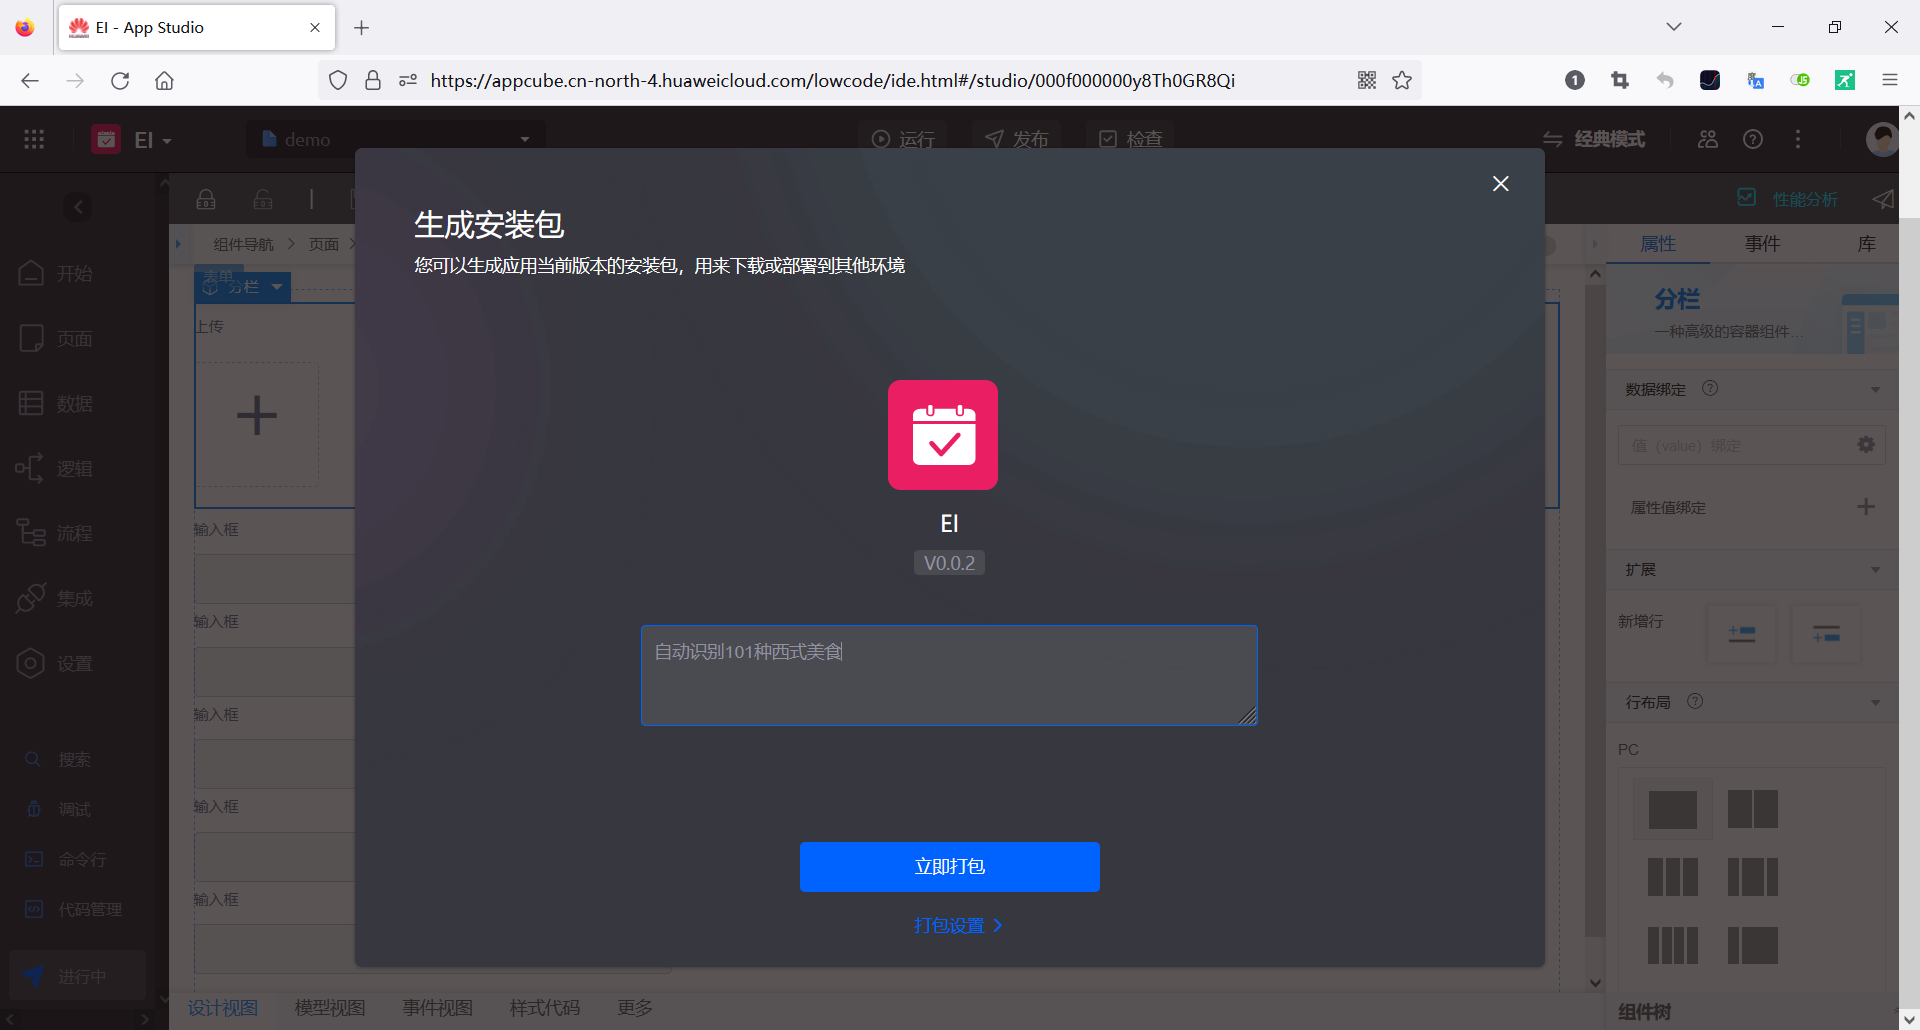
Task: Open 打包设置 packaging settings link
Action: 957,925
